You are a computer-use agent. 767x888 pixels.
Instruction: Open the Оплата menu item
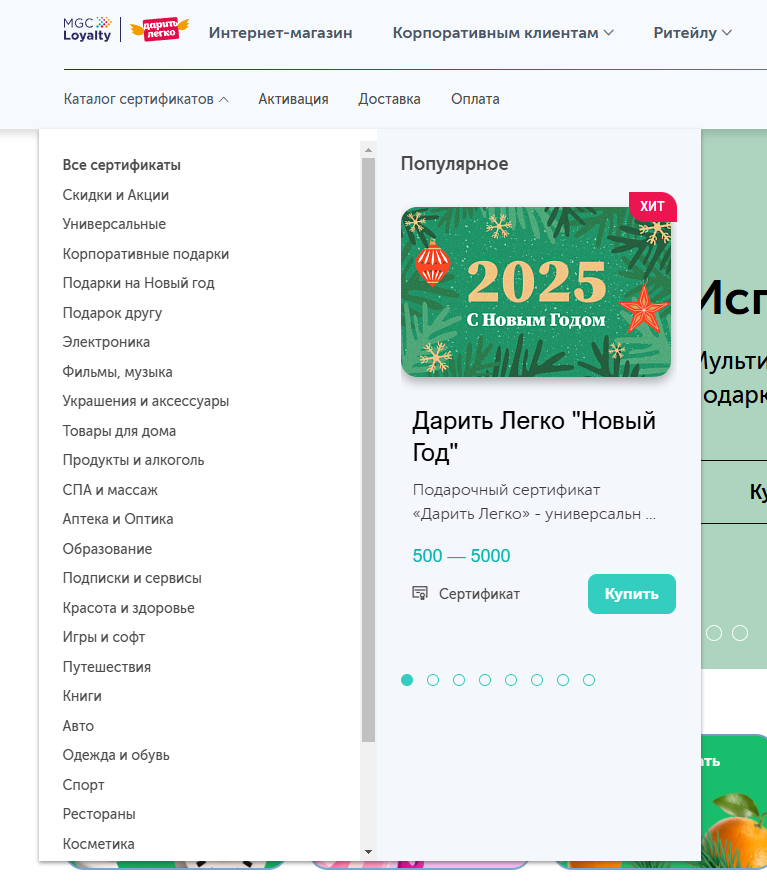[x=475, y=99]
